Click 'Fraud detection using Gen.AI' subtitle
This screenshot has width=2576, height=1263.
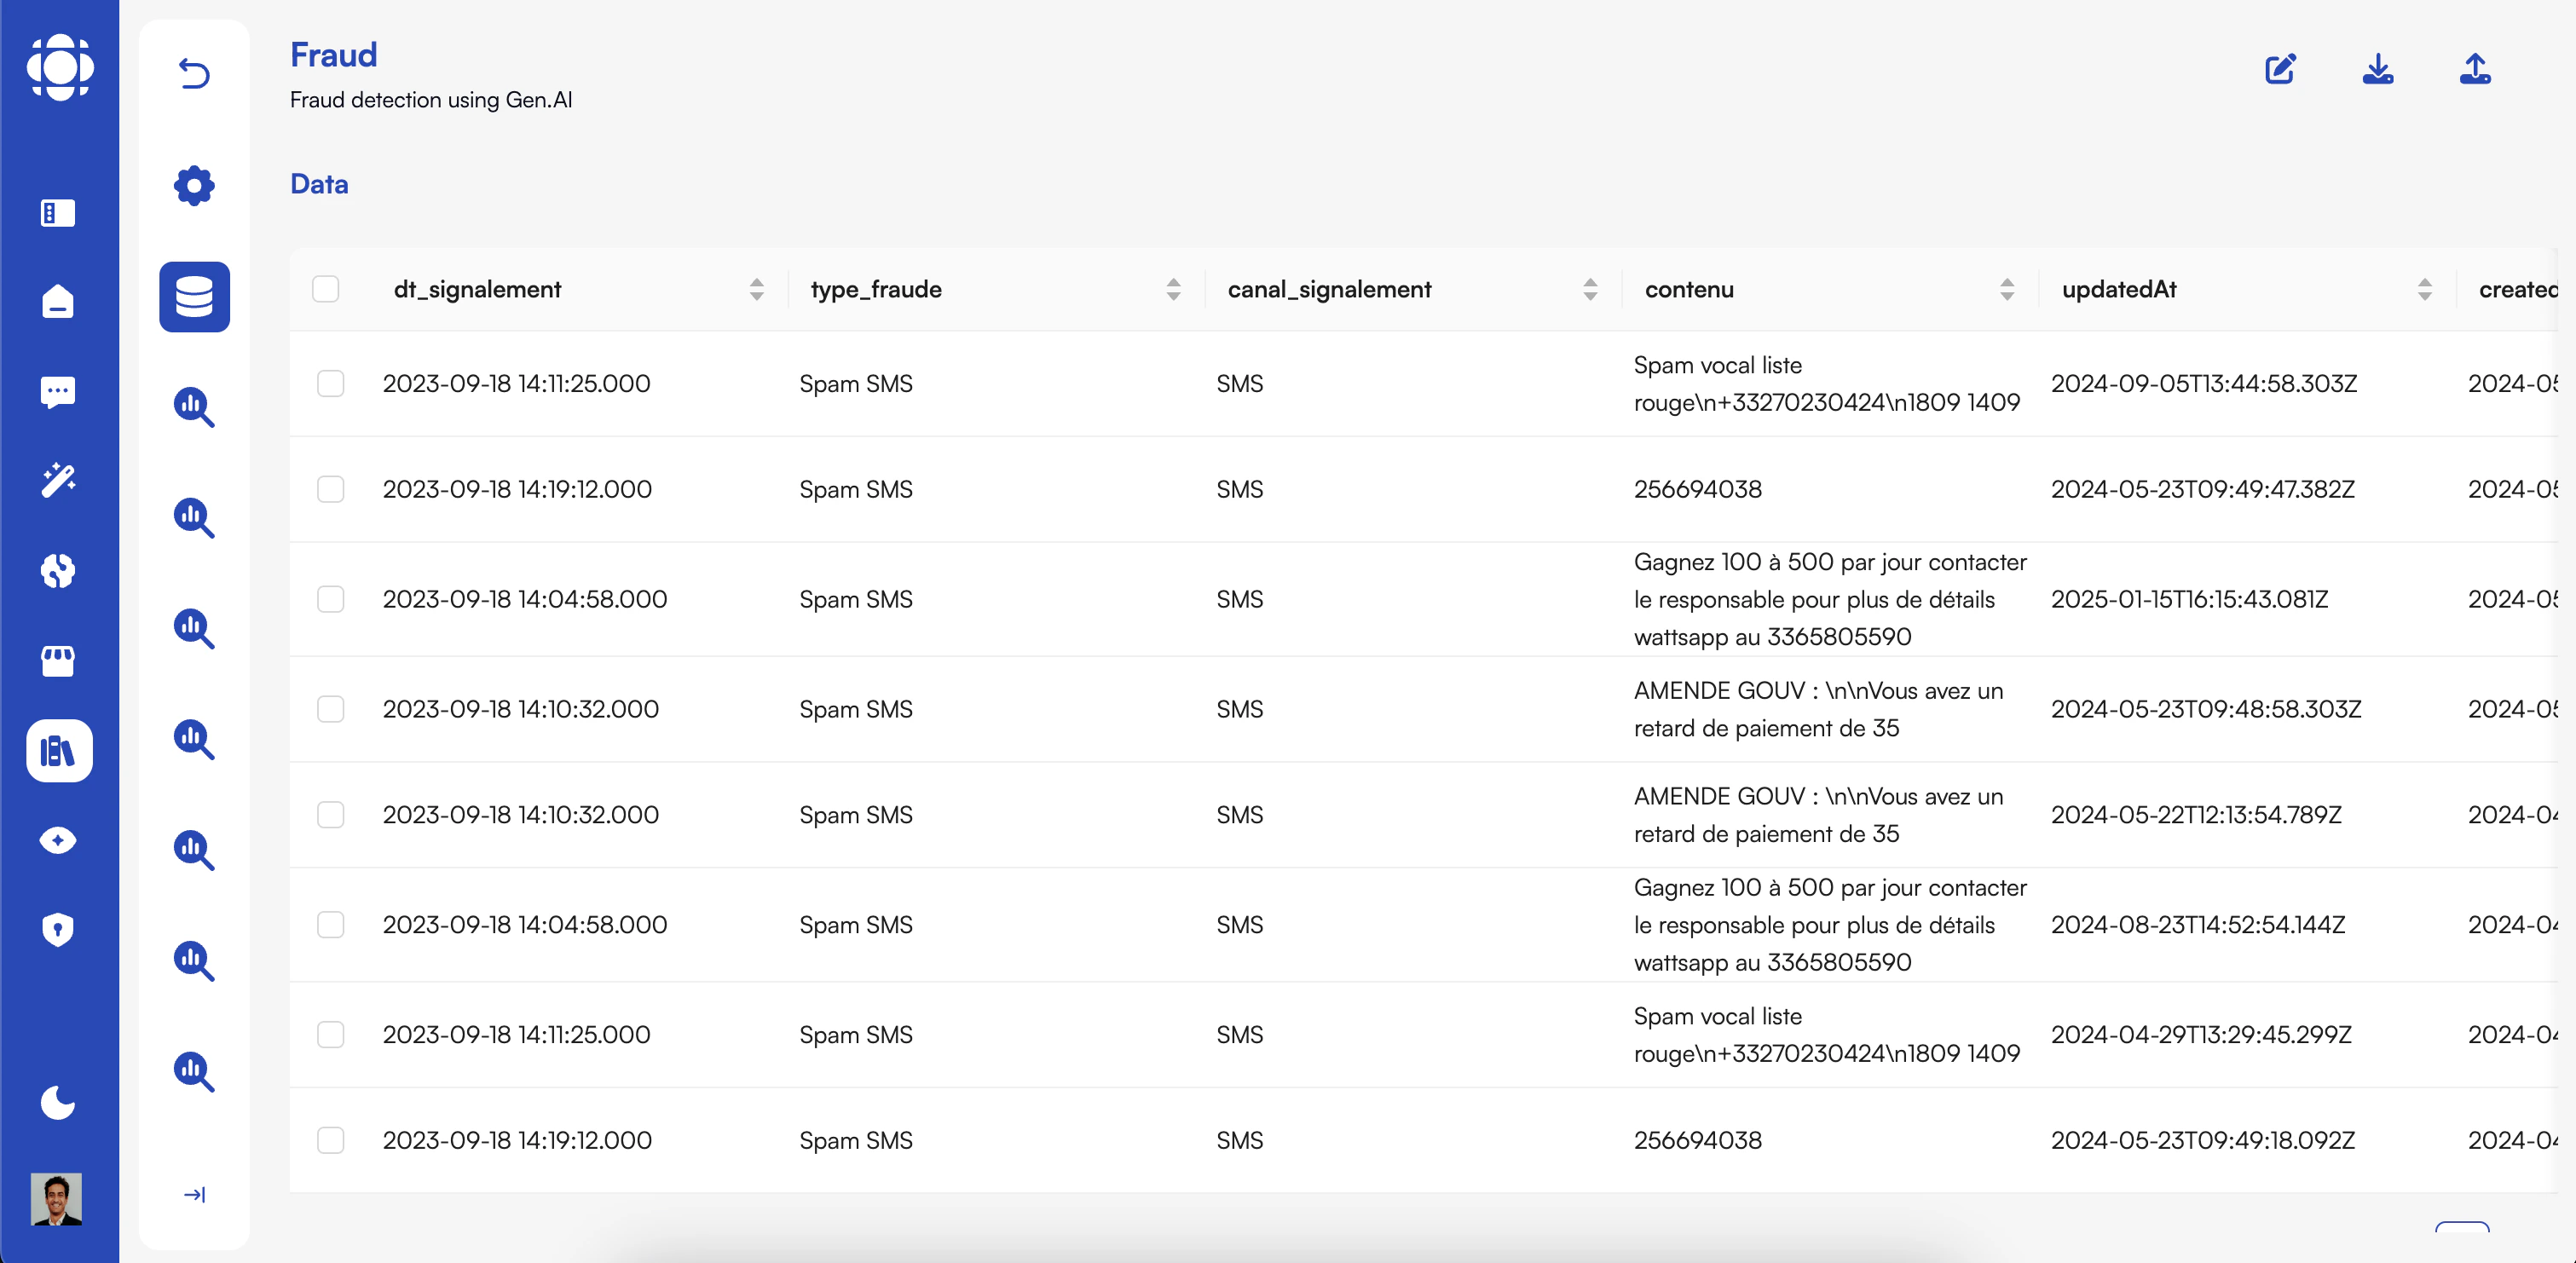click(431, 100)
